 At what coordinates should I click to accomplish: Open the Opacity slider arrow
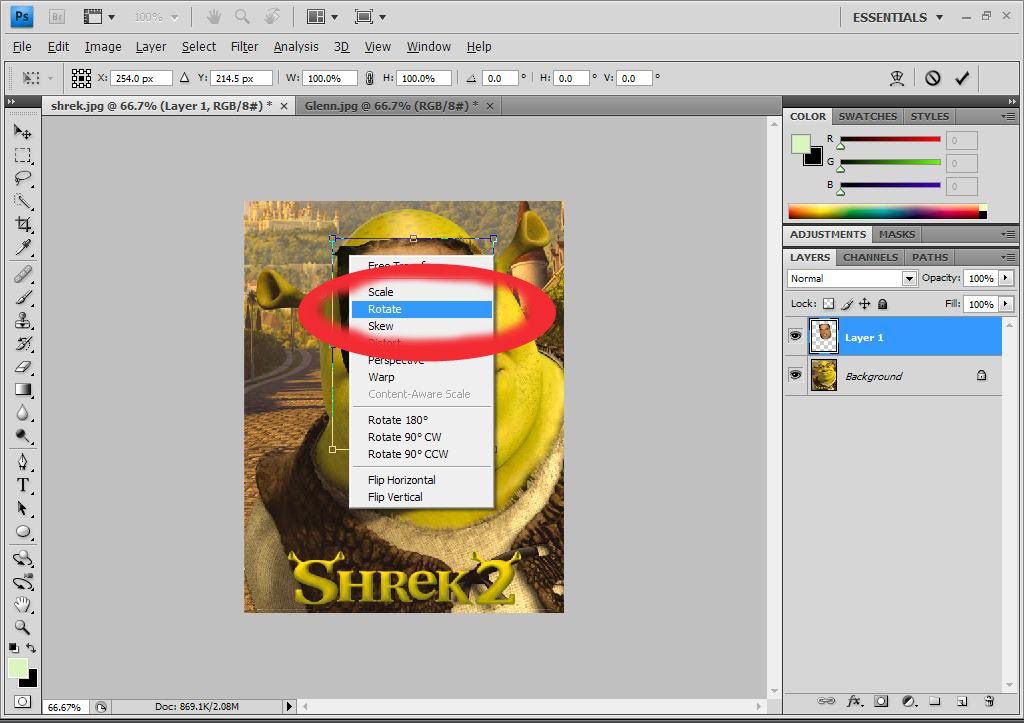pos(1006,278)
